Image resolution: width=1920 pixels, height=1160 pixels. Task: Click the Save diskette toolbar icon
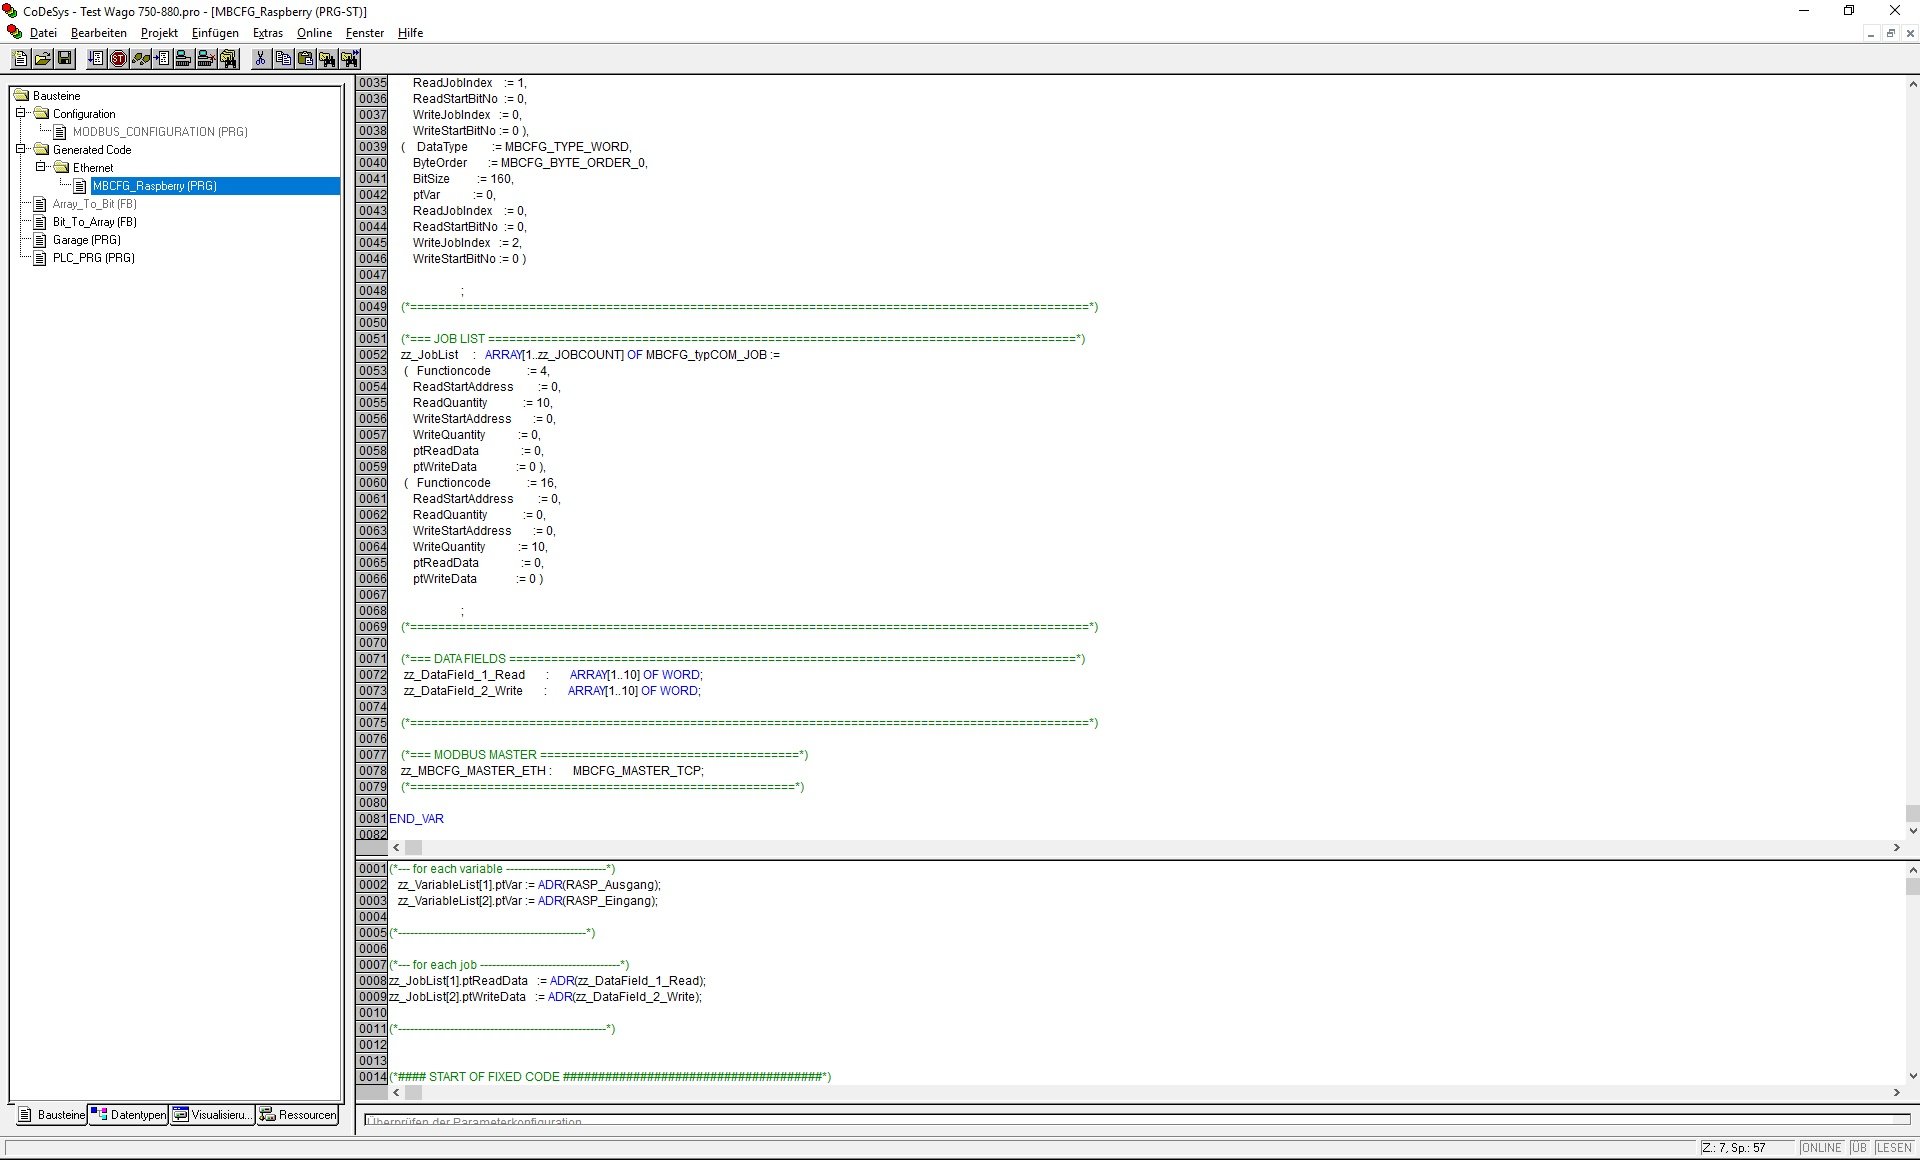[64, 59]
